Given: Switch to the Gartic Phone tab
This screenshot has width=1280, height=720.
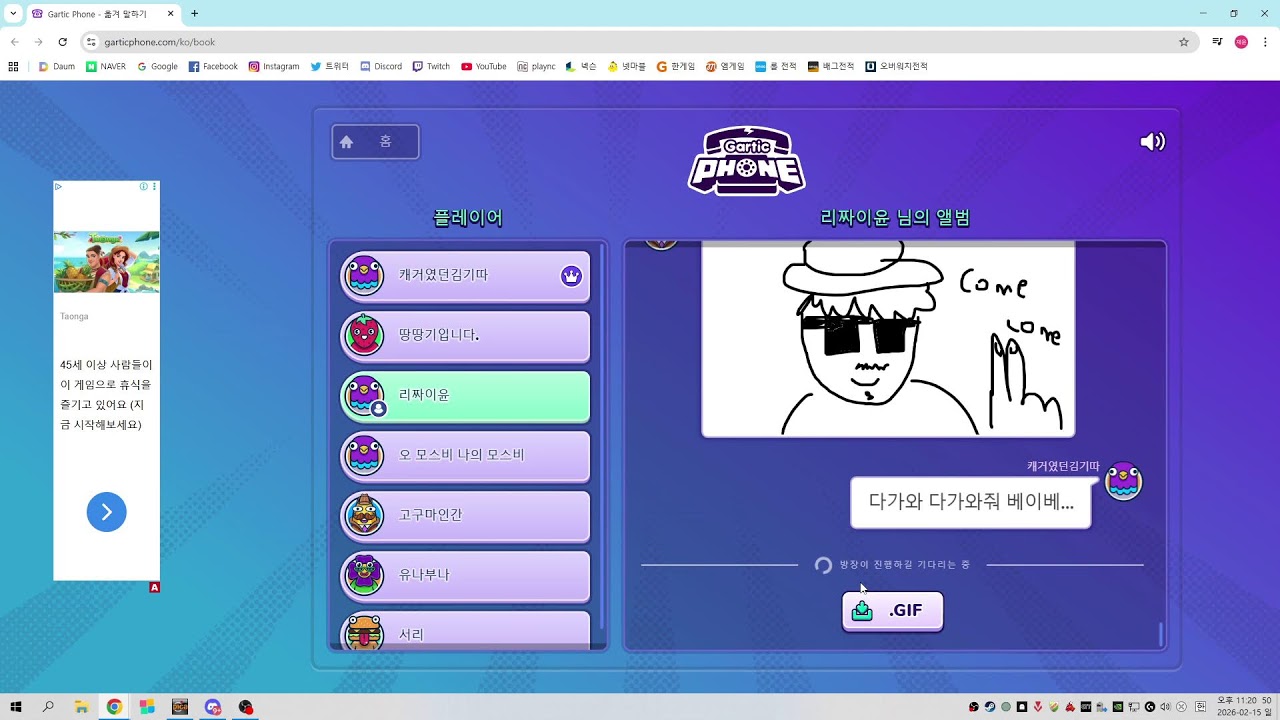Looking at the screenshot, I should 103,14.
